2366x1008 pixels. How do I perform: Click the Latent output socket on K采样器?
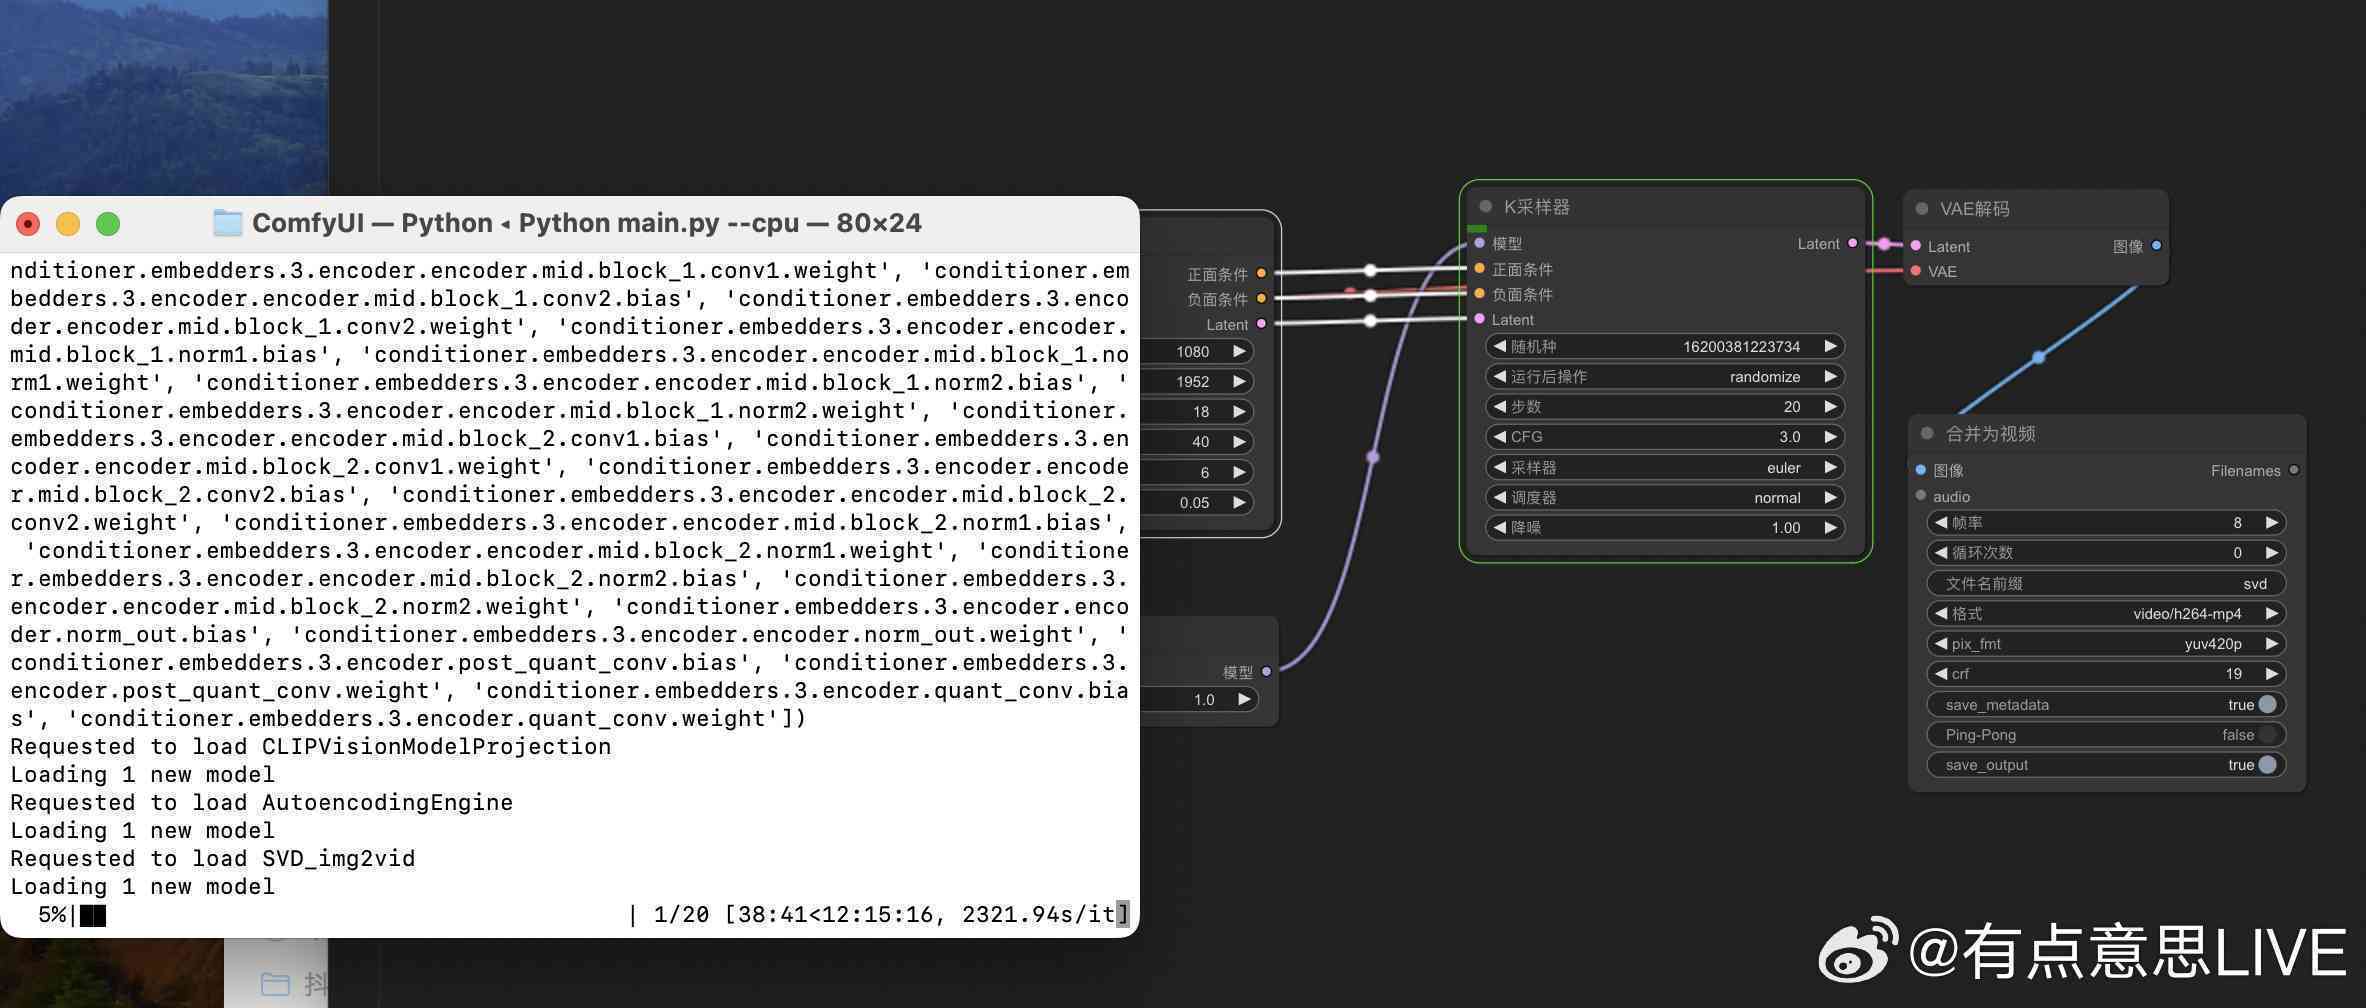coord(1853,243)
